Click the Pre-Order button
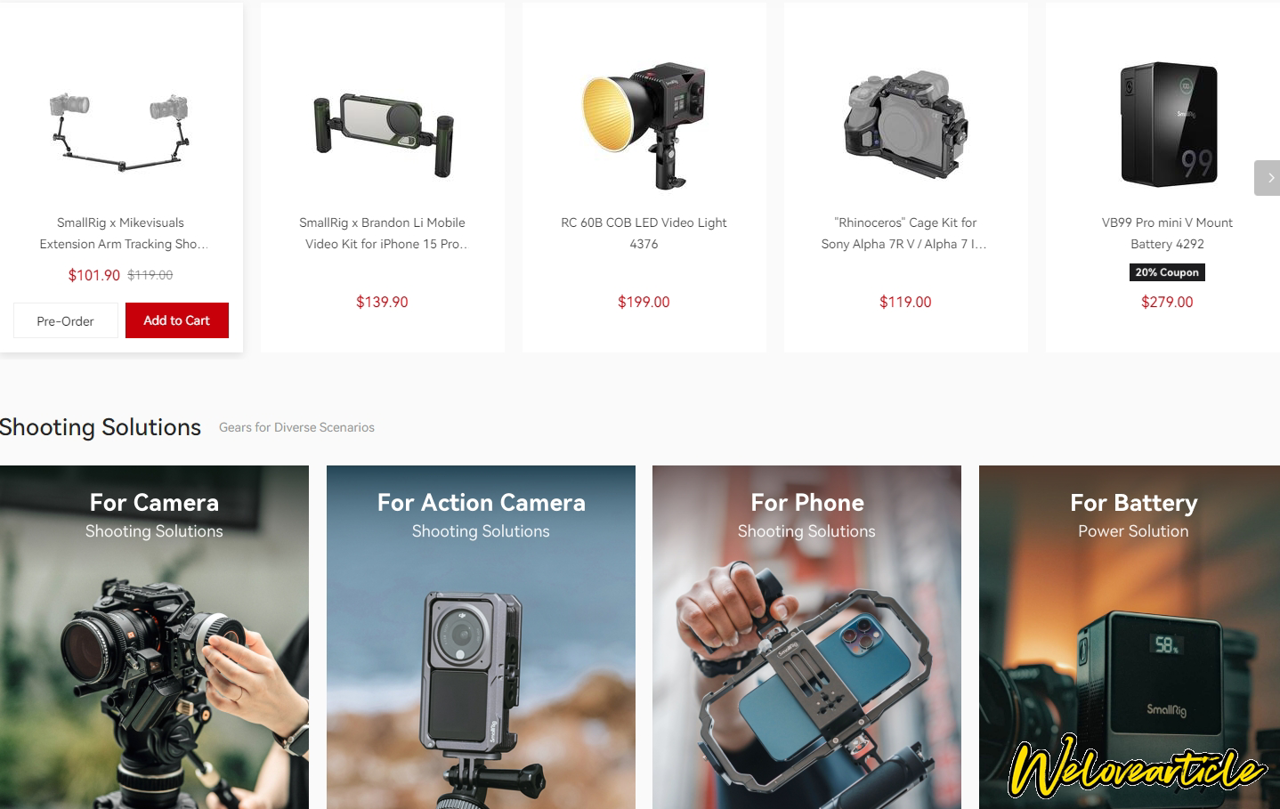The image size is (1280, 809). click(65, 321)
